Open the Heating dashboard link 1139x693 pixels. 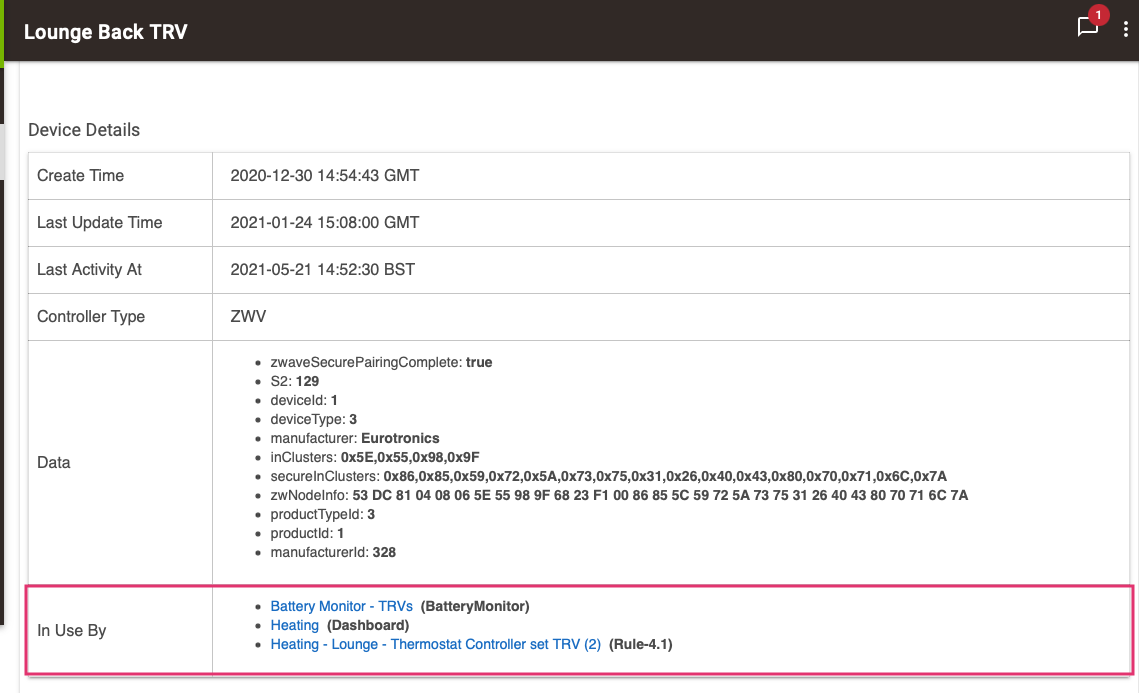pos(294,625)
